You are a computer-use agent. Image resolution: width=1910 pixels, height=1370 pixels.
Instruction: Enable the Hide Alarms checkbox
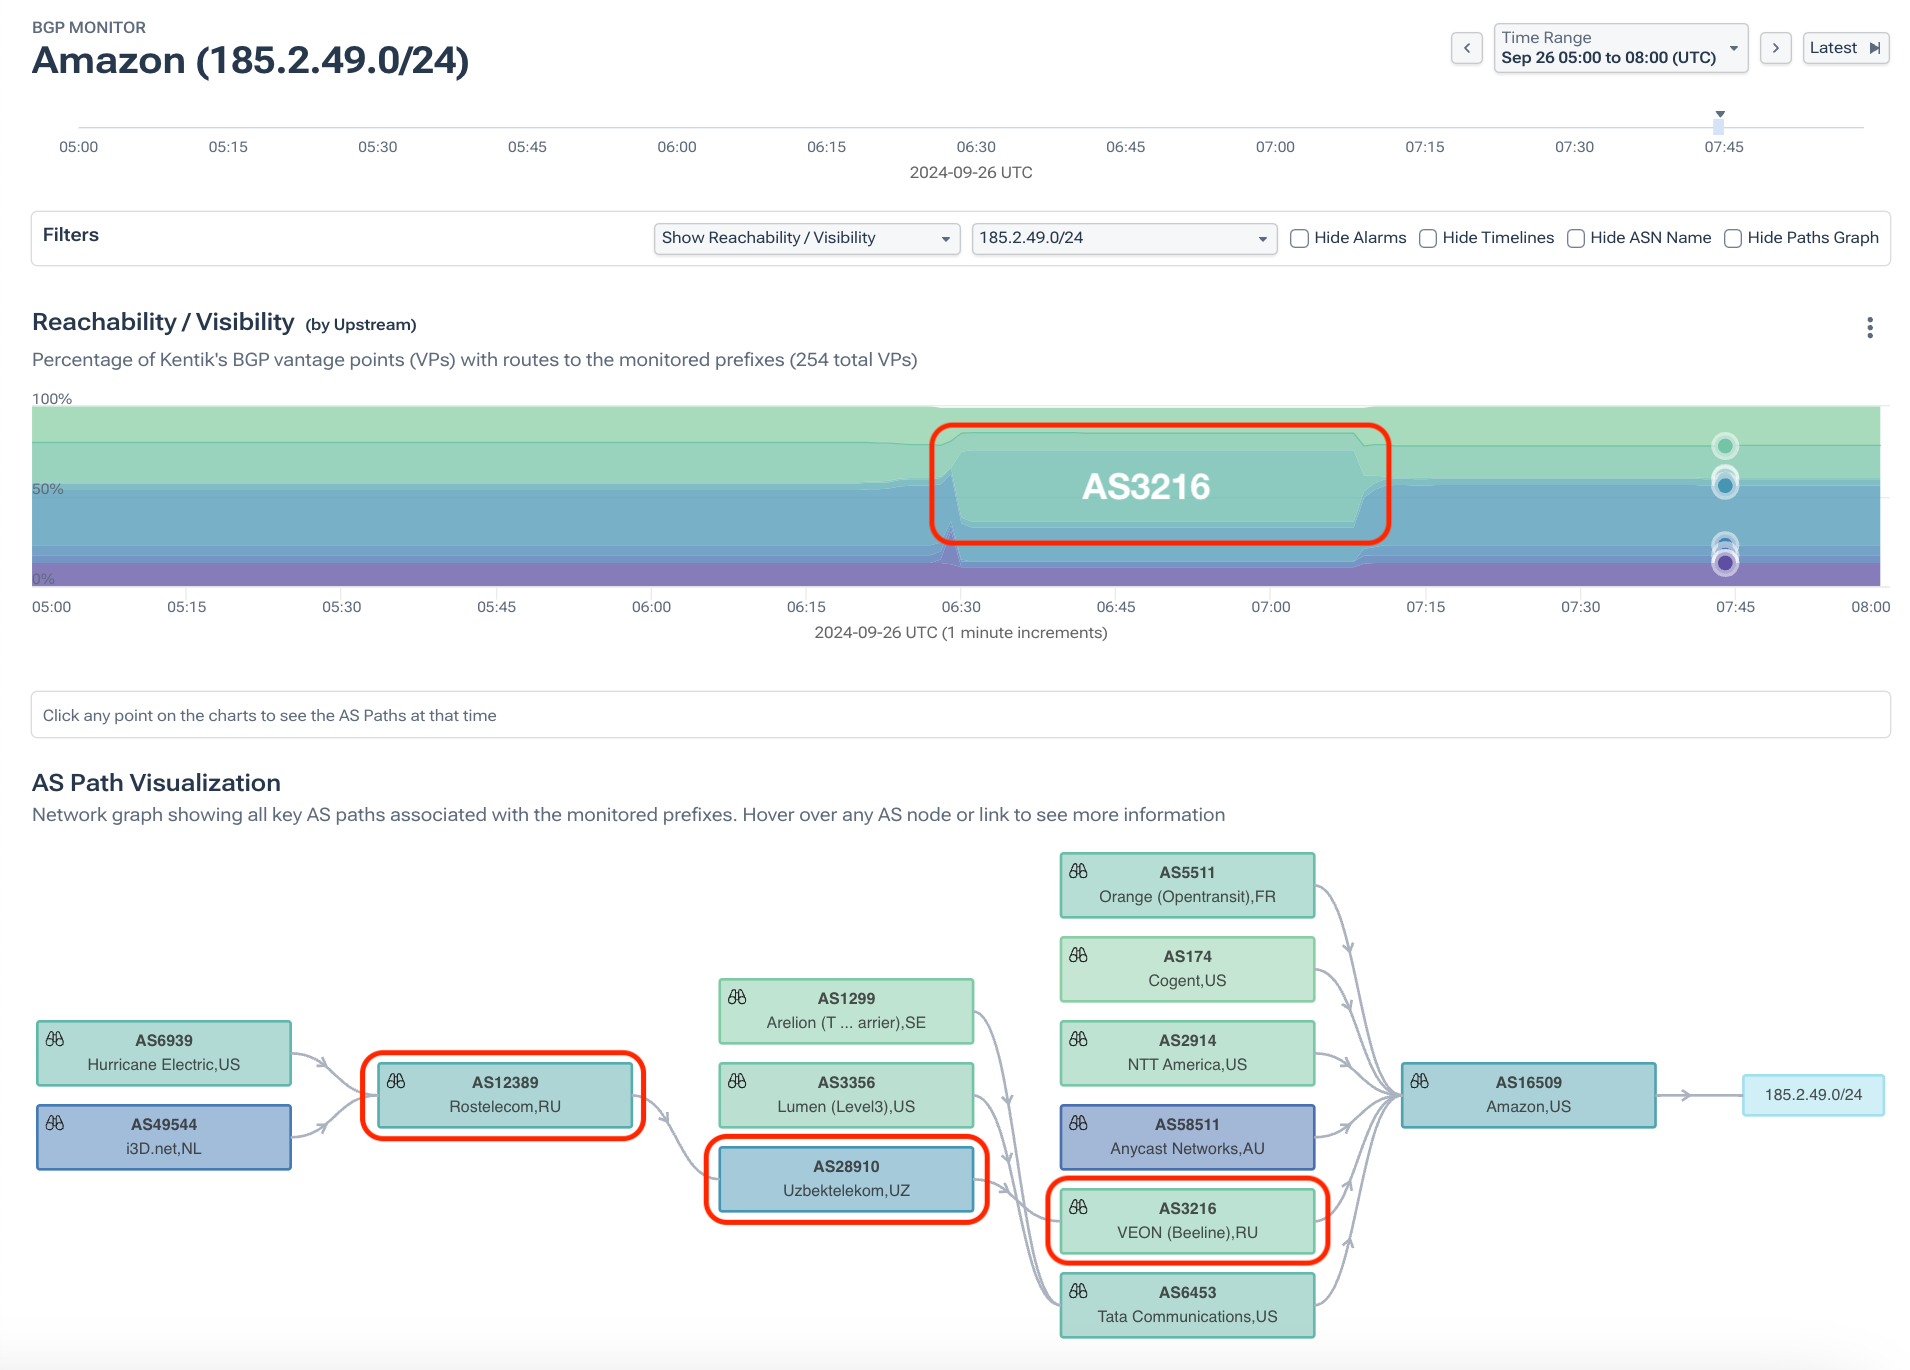(x=1300, y=238)
